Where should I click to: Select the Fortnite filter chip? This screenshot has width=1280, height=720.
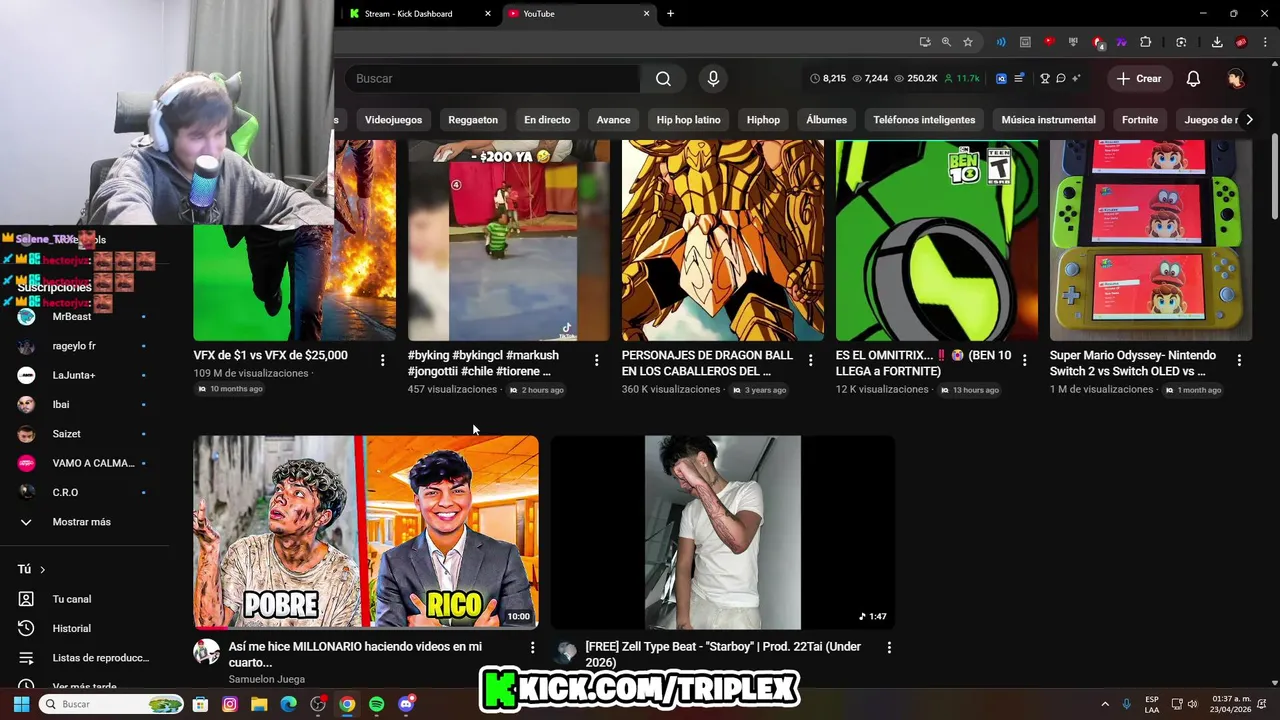[1140, 119]
